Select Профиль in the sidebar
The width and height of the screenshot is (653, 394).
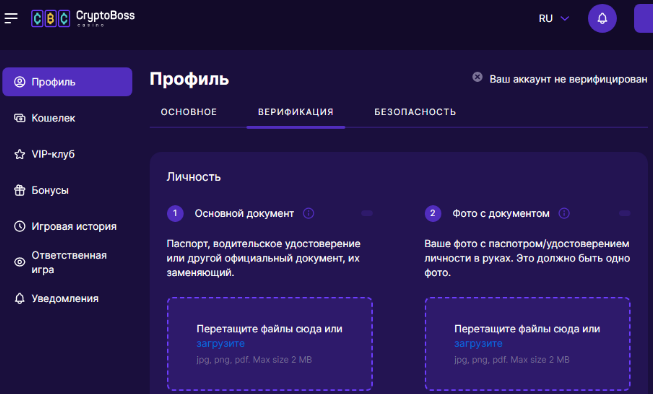pyautogui.click(x=67, y=82)
